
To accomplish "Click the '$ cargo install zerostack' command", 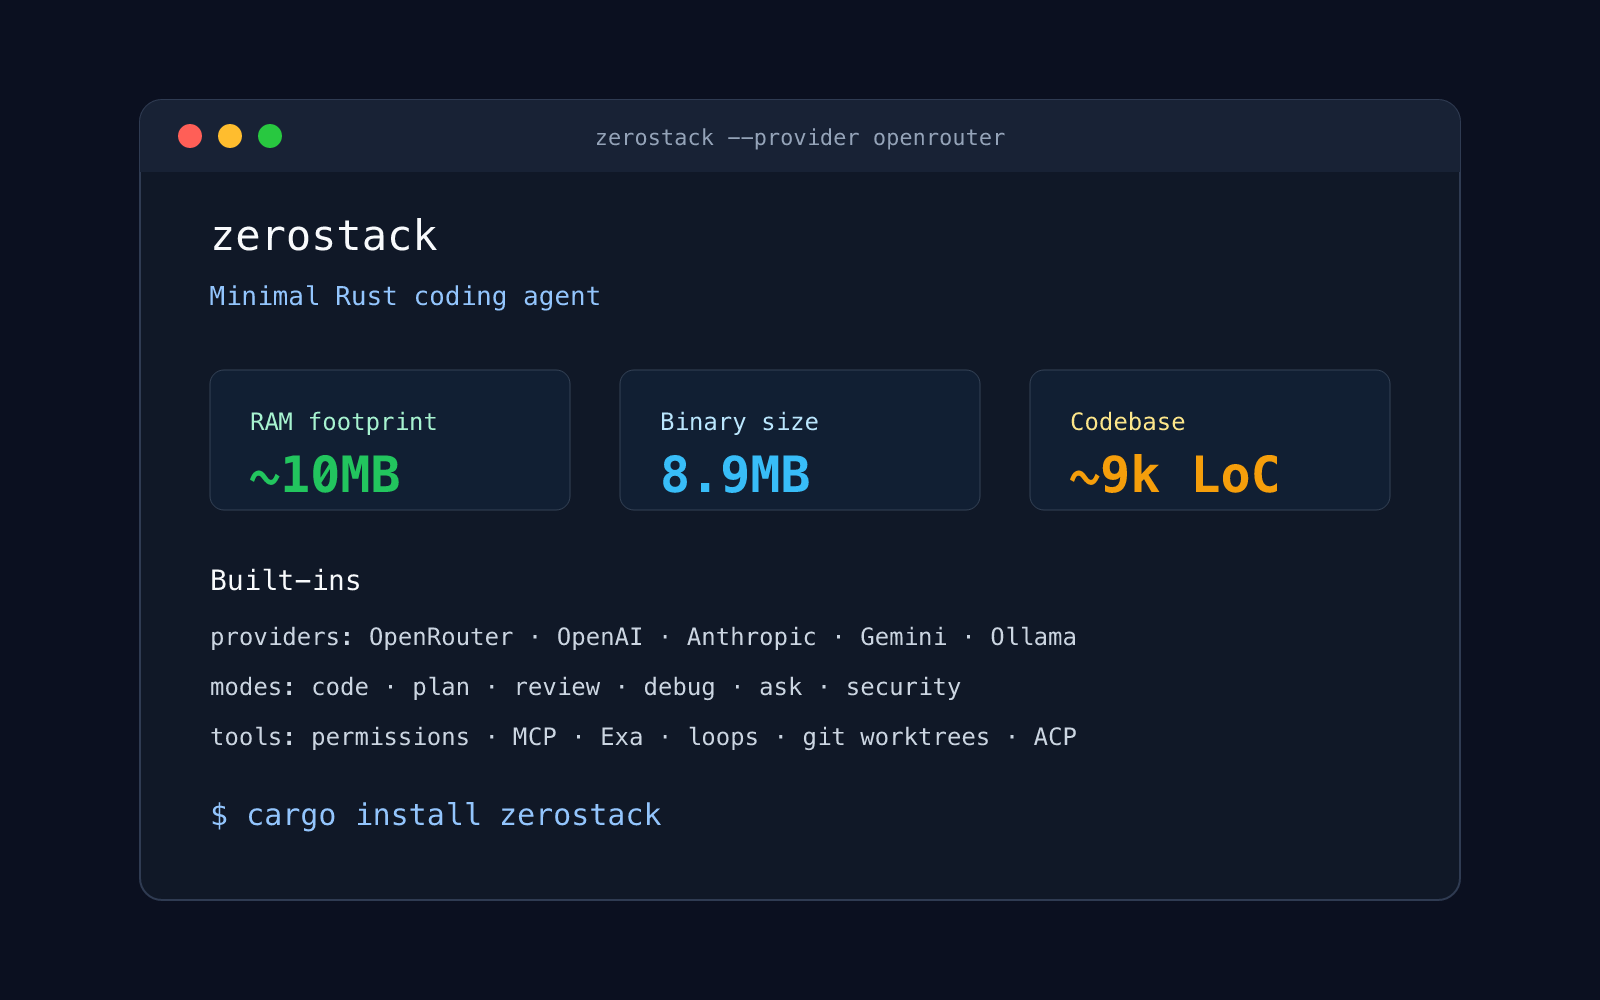I will click(436, 816).
